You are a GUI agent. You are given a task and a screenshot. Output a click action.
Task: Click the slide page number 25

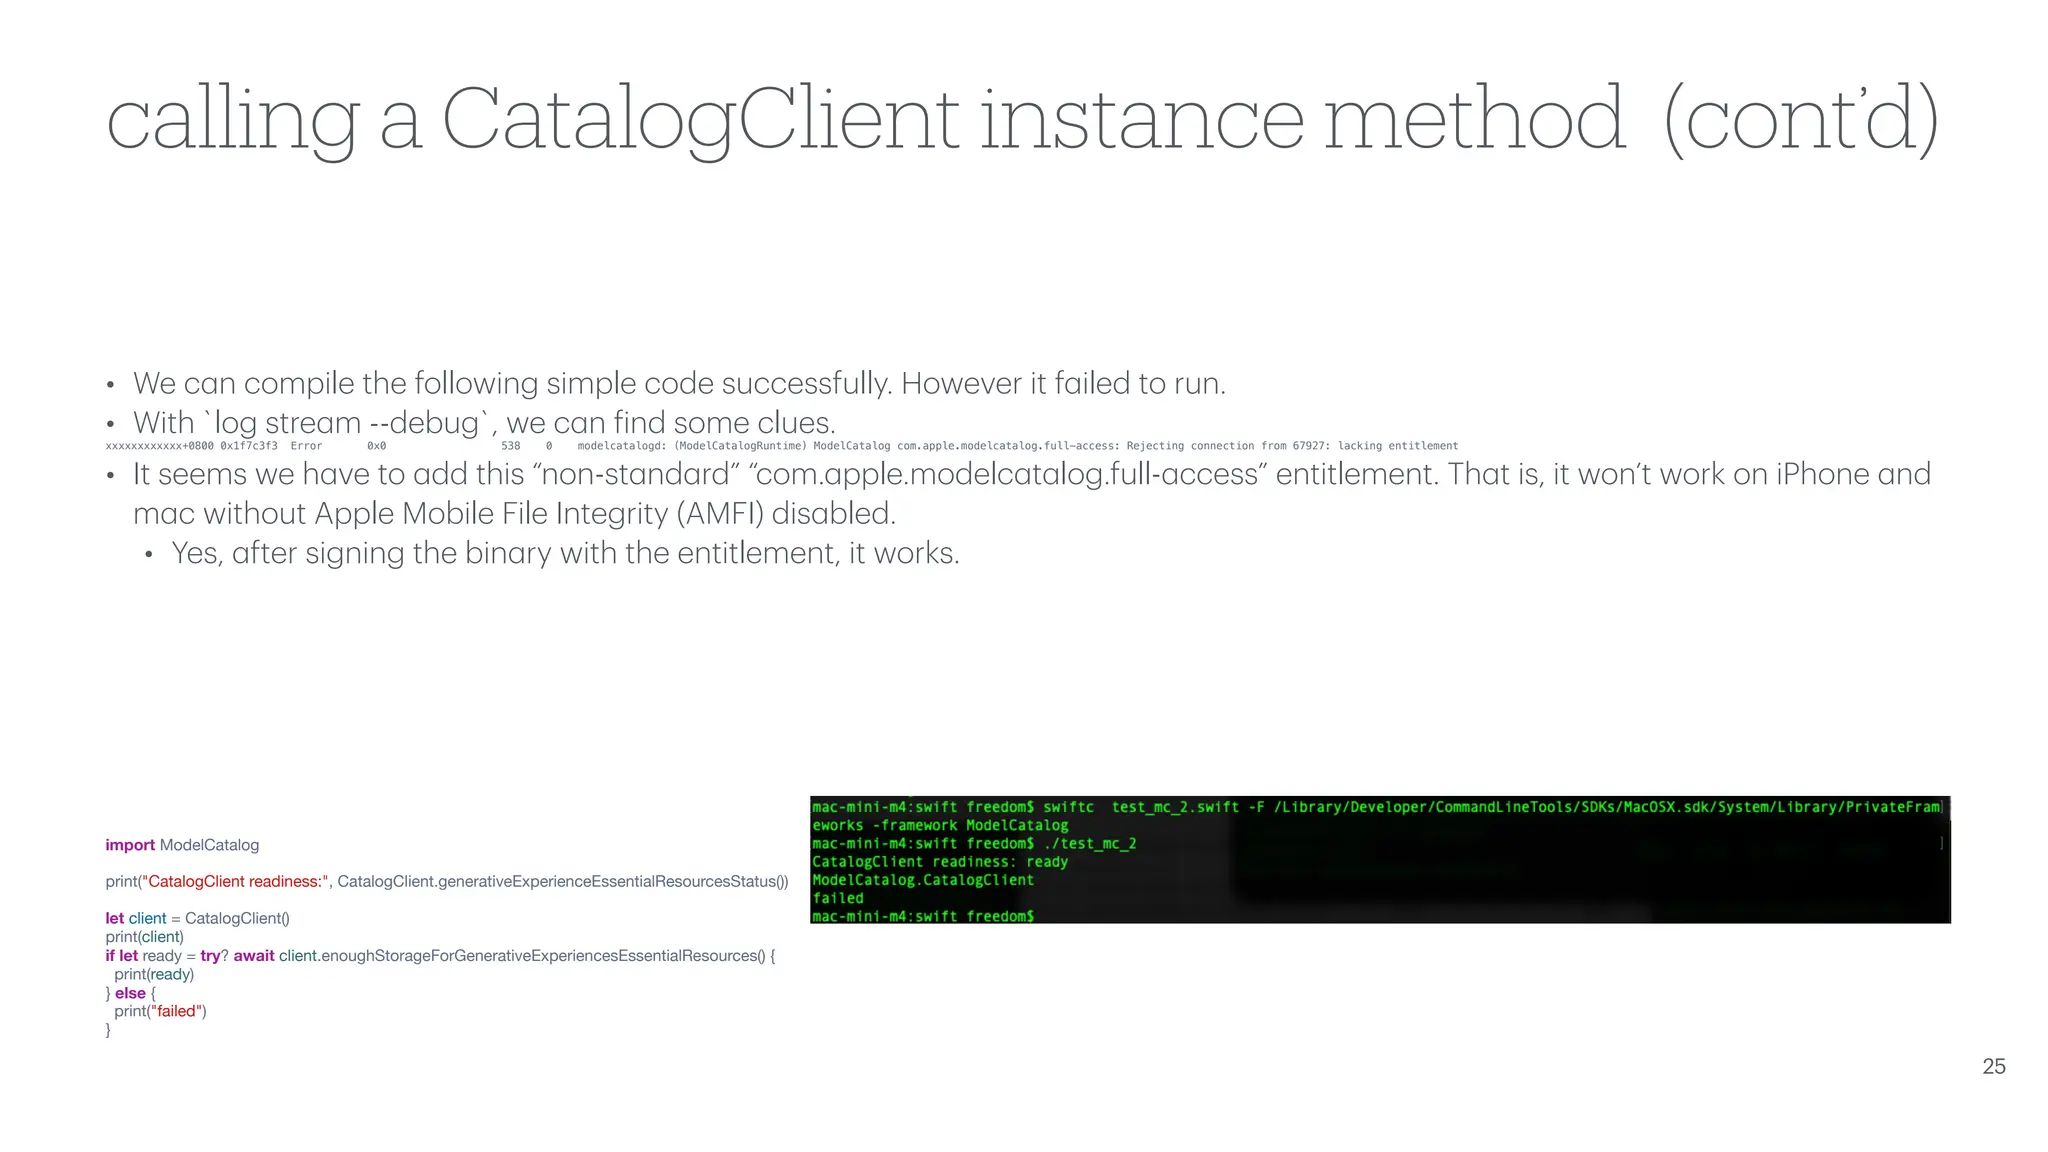click(x=1993, y=1066)
